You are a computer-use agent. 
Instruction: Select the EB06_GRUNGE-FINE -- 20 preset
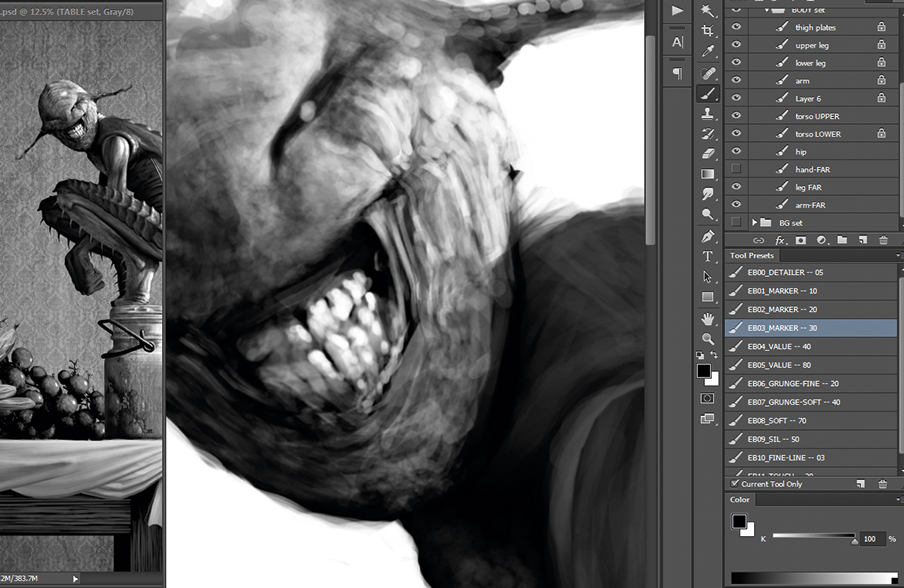(792, 384)
